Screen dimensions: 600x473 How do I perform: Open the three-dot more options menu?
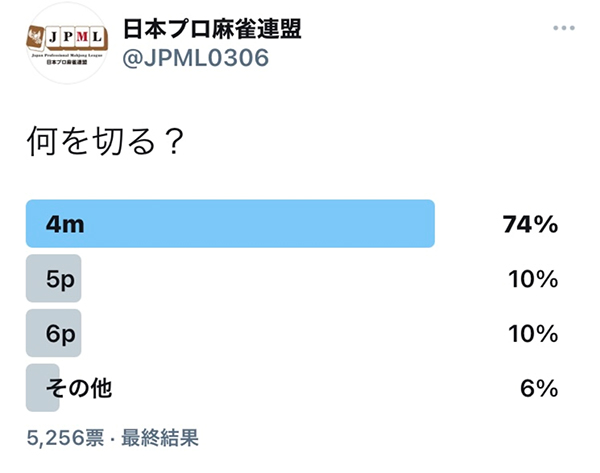(564, 28)
